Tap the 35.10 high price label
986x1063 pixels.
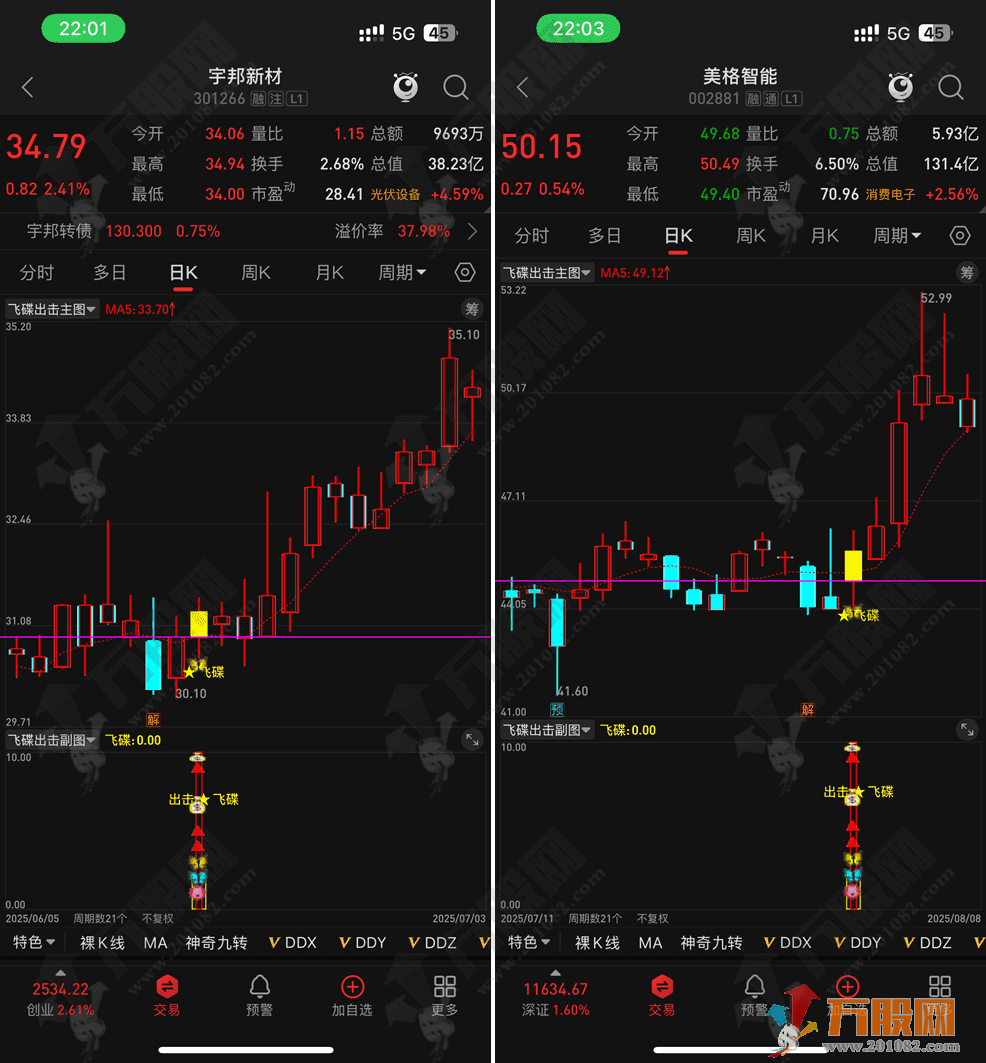pos(465,335)
